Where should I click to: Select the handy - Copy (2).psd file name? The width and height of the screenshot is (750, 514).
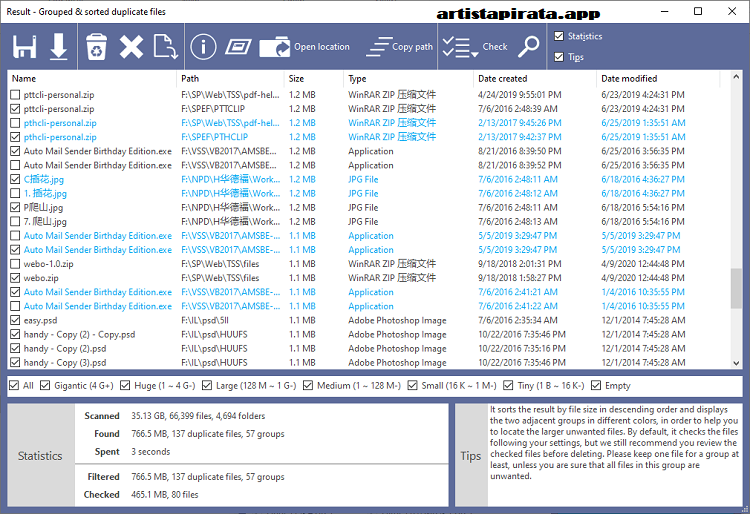[65, 349]
